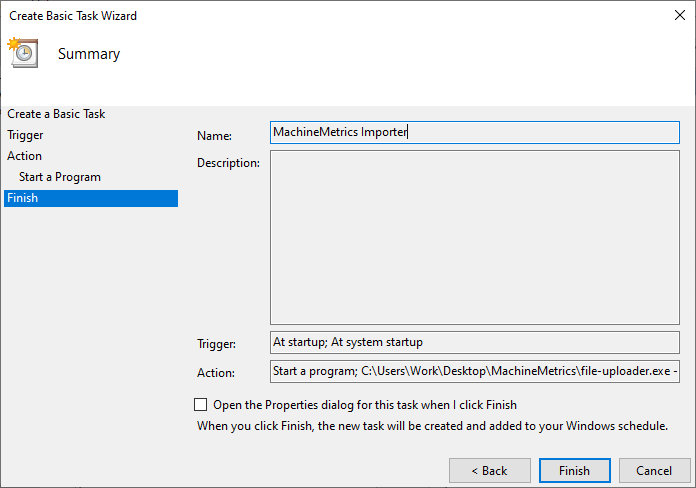
Task: Click the Trigger field At startup text
Action: click(x=475, y=342)
